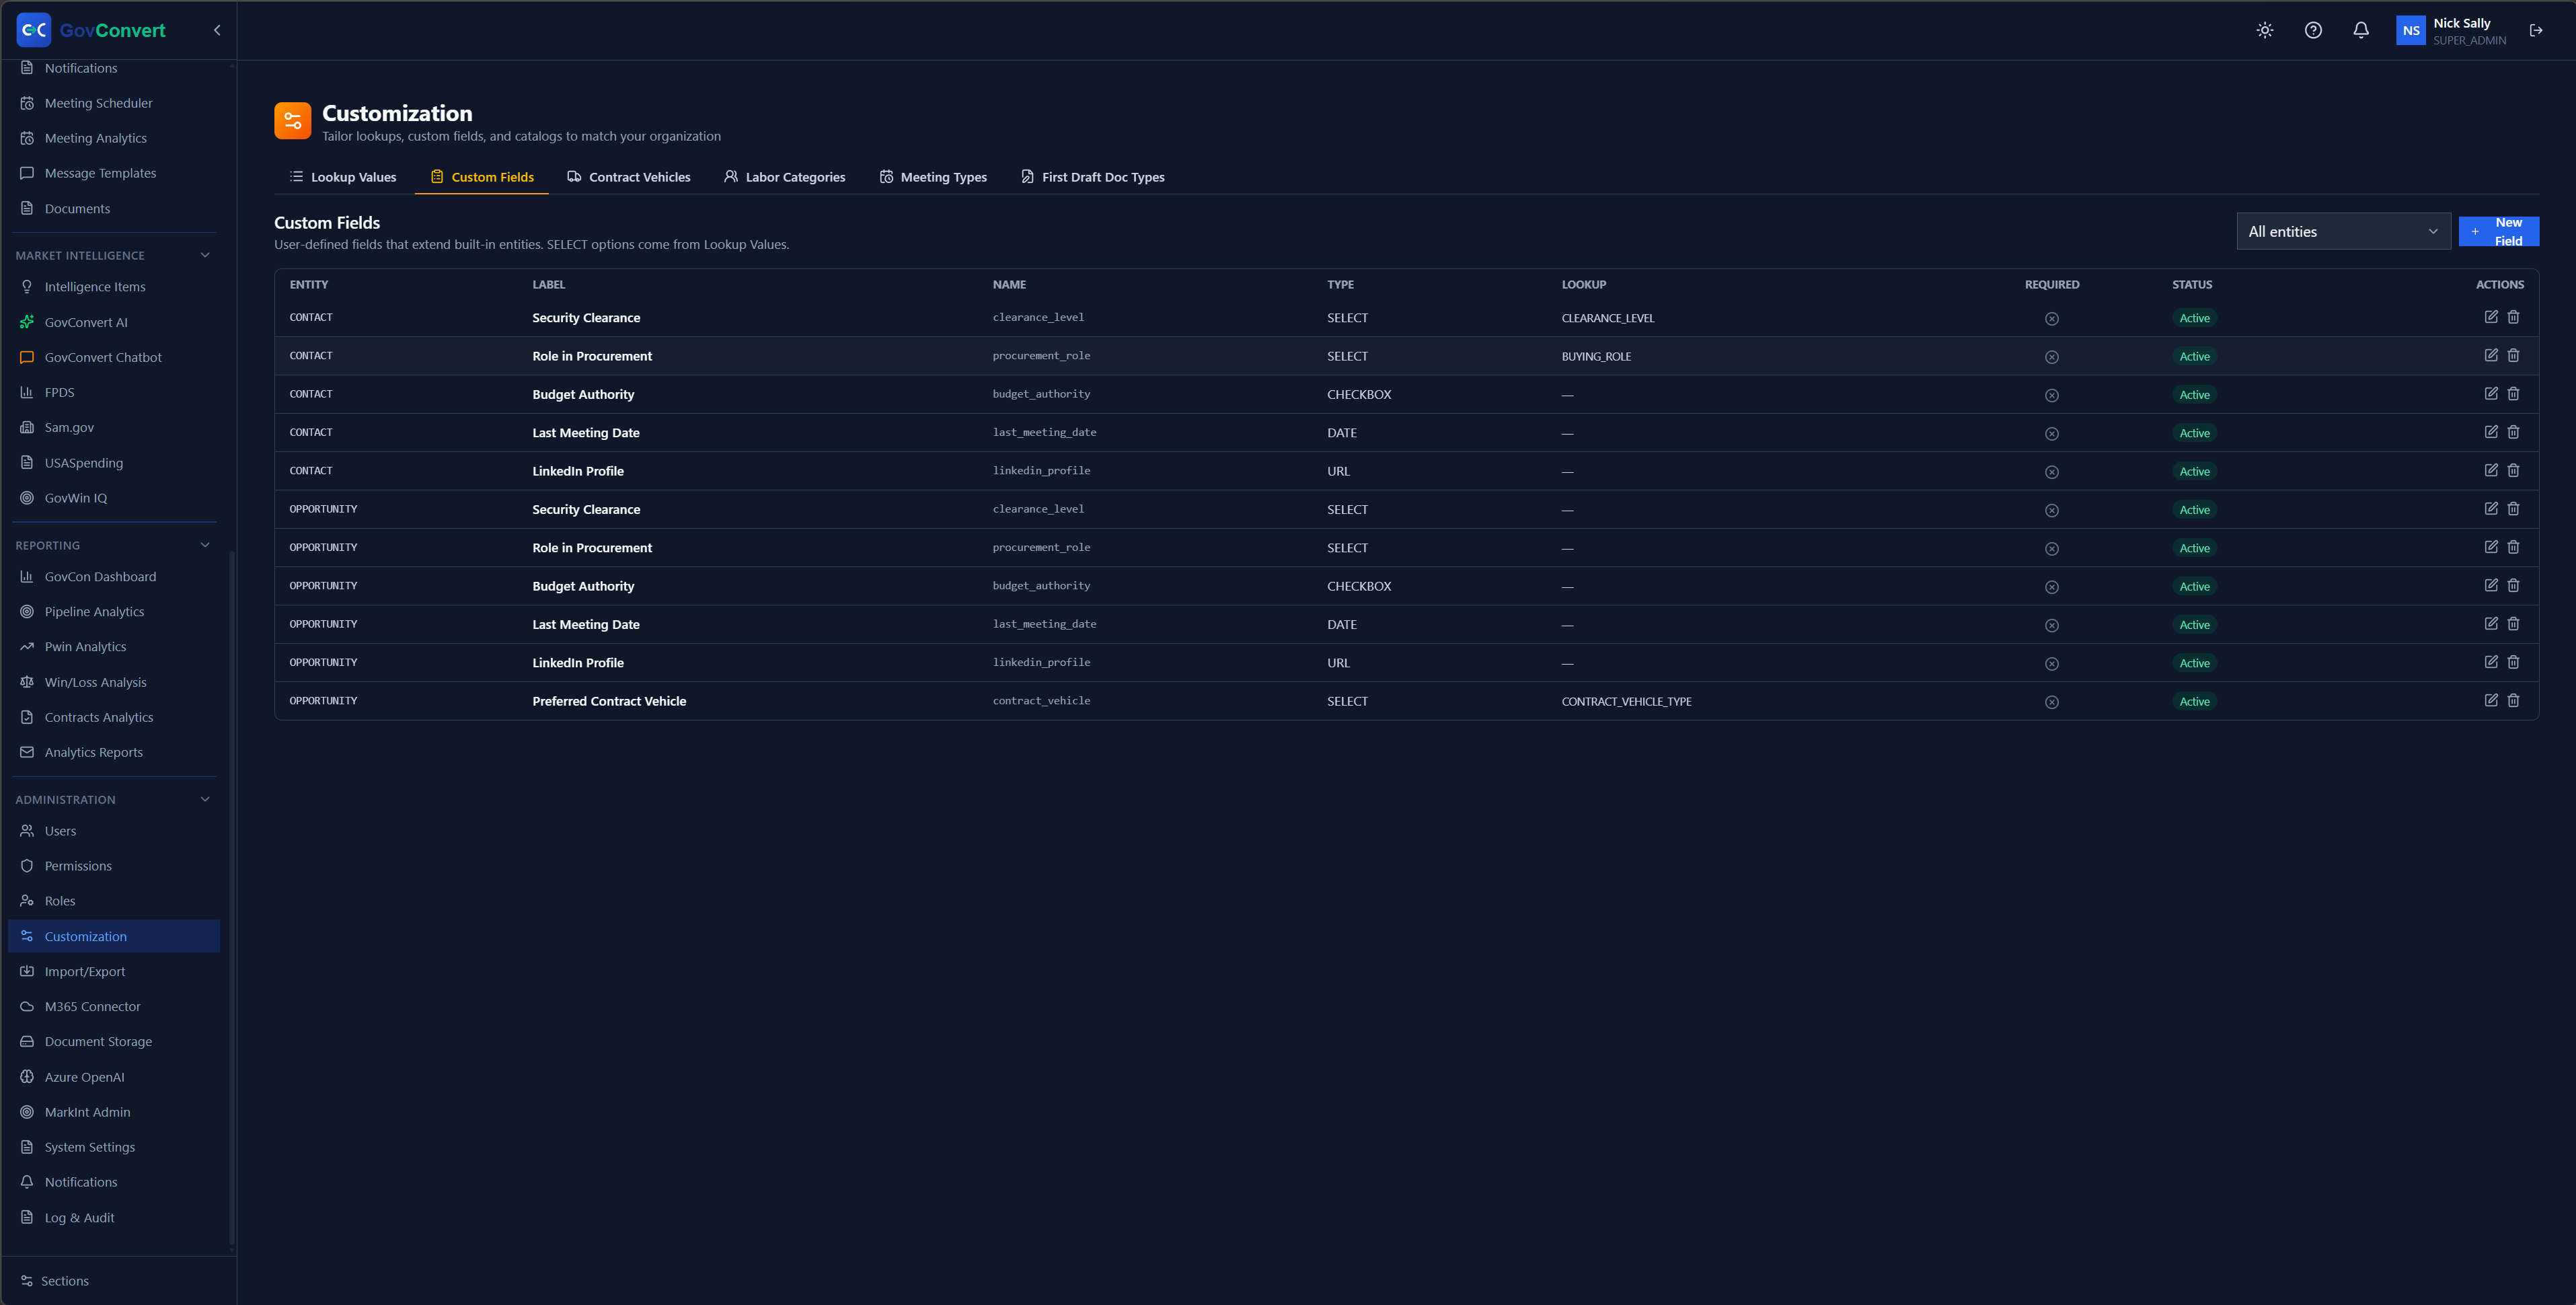Edit the Contact Last Meeting Date field
This screenshot has height=1305, width=2576.
coord(2491,432)
